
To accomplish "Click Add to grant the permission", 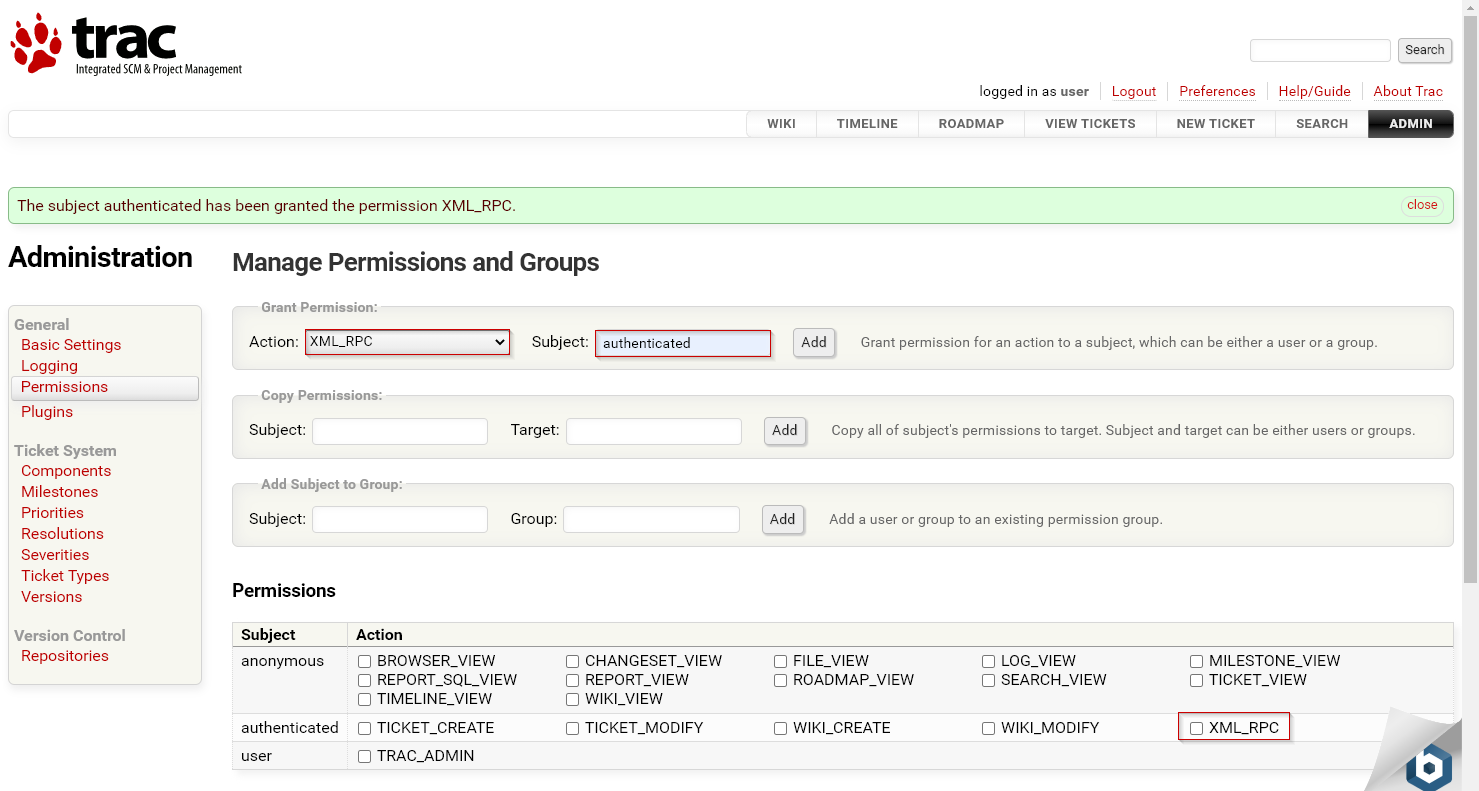I will (x=813, y=342).
